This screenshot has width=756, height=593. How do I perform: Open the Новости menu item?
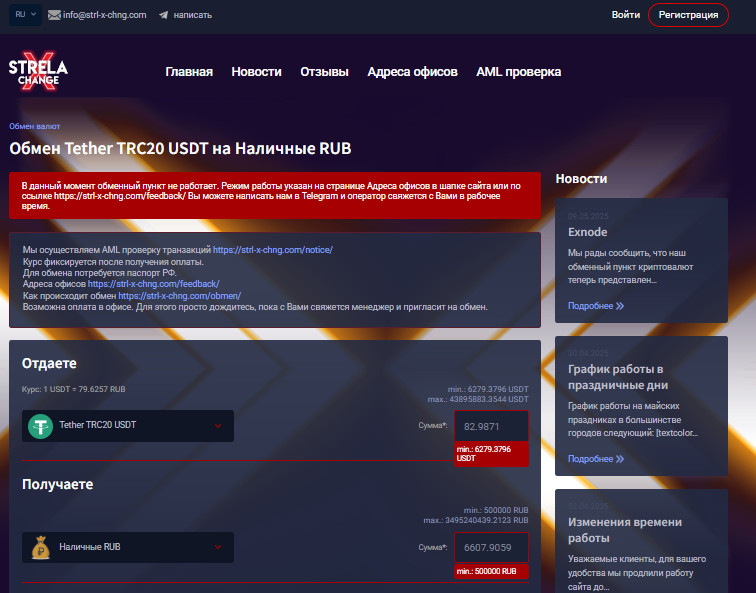pos(256,72)
